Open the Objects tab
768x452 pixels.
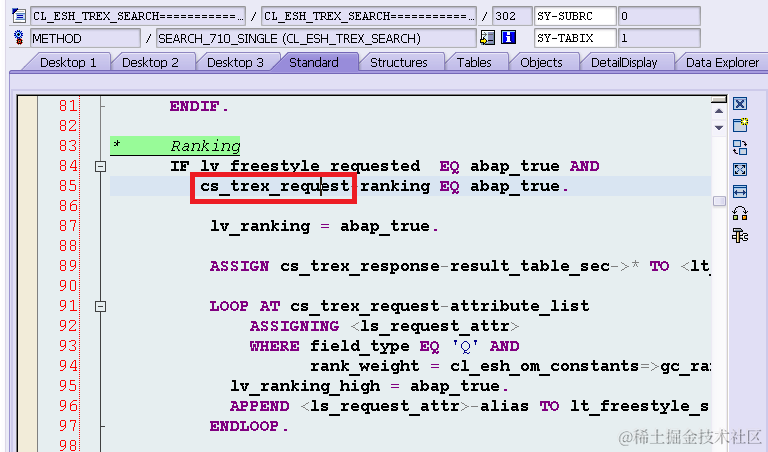pos(541,63)
